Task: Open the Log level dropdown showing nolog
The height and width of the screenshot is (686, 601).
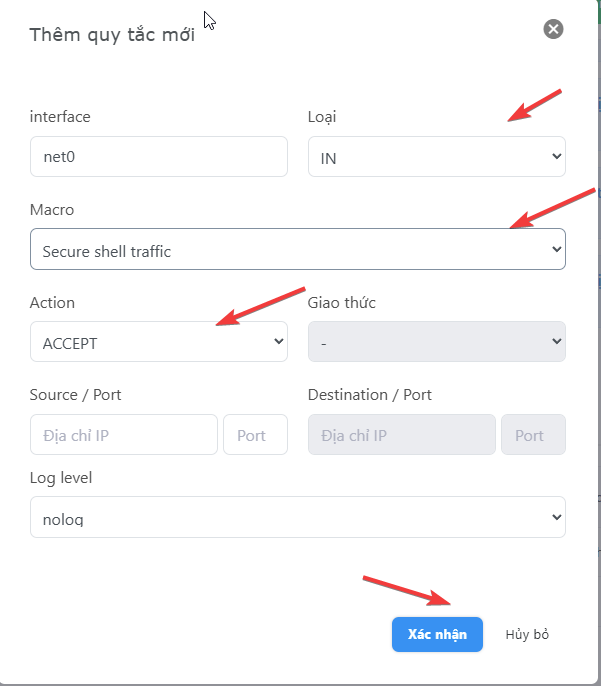Action: [x=298, y=517]
